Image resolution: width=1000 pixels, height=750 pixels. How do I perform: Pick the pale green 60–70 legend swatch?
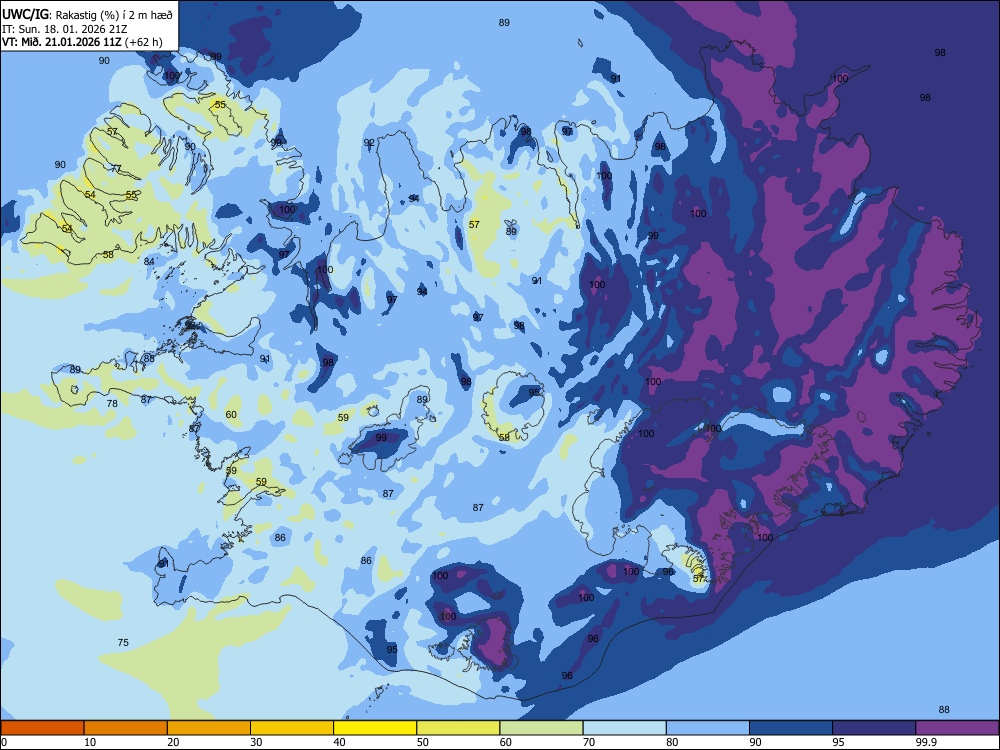pos(541,728)
